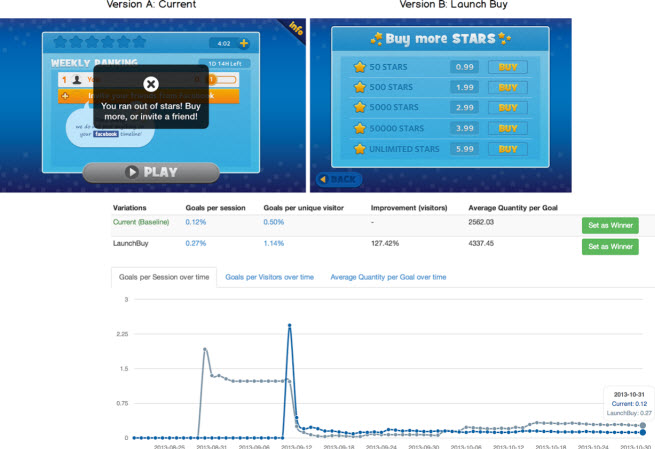Buy the 500 STARS pack
This screenshot has width=655, height=449.
tap(508, 87)
